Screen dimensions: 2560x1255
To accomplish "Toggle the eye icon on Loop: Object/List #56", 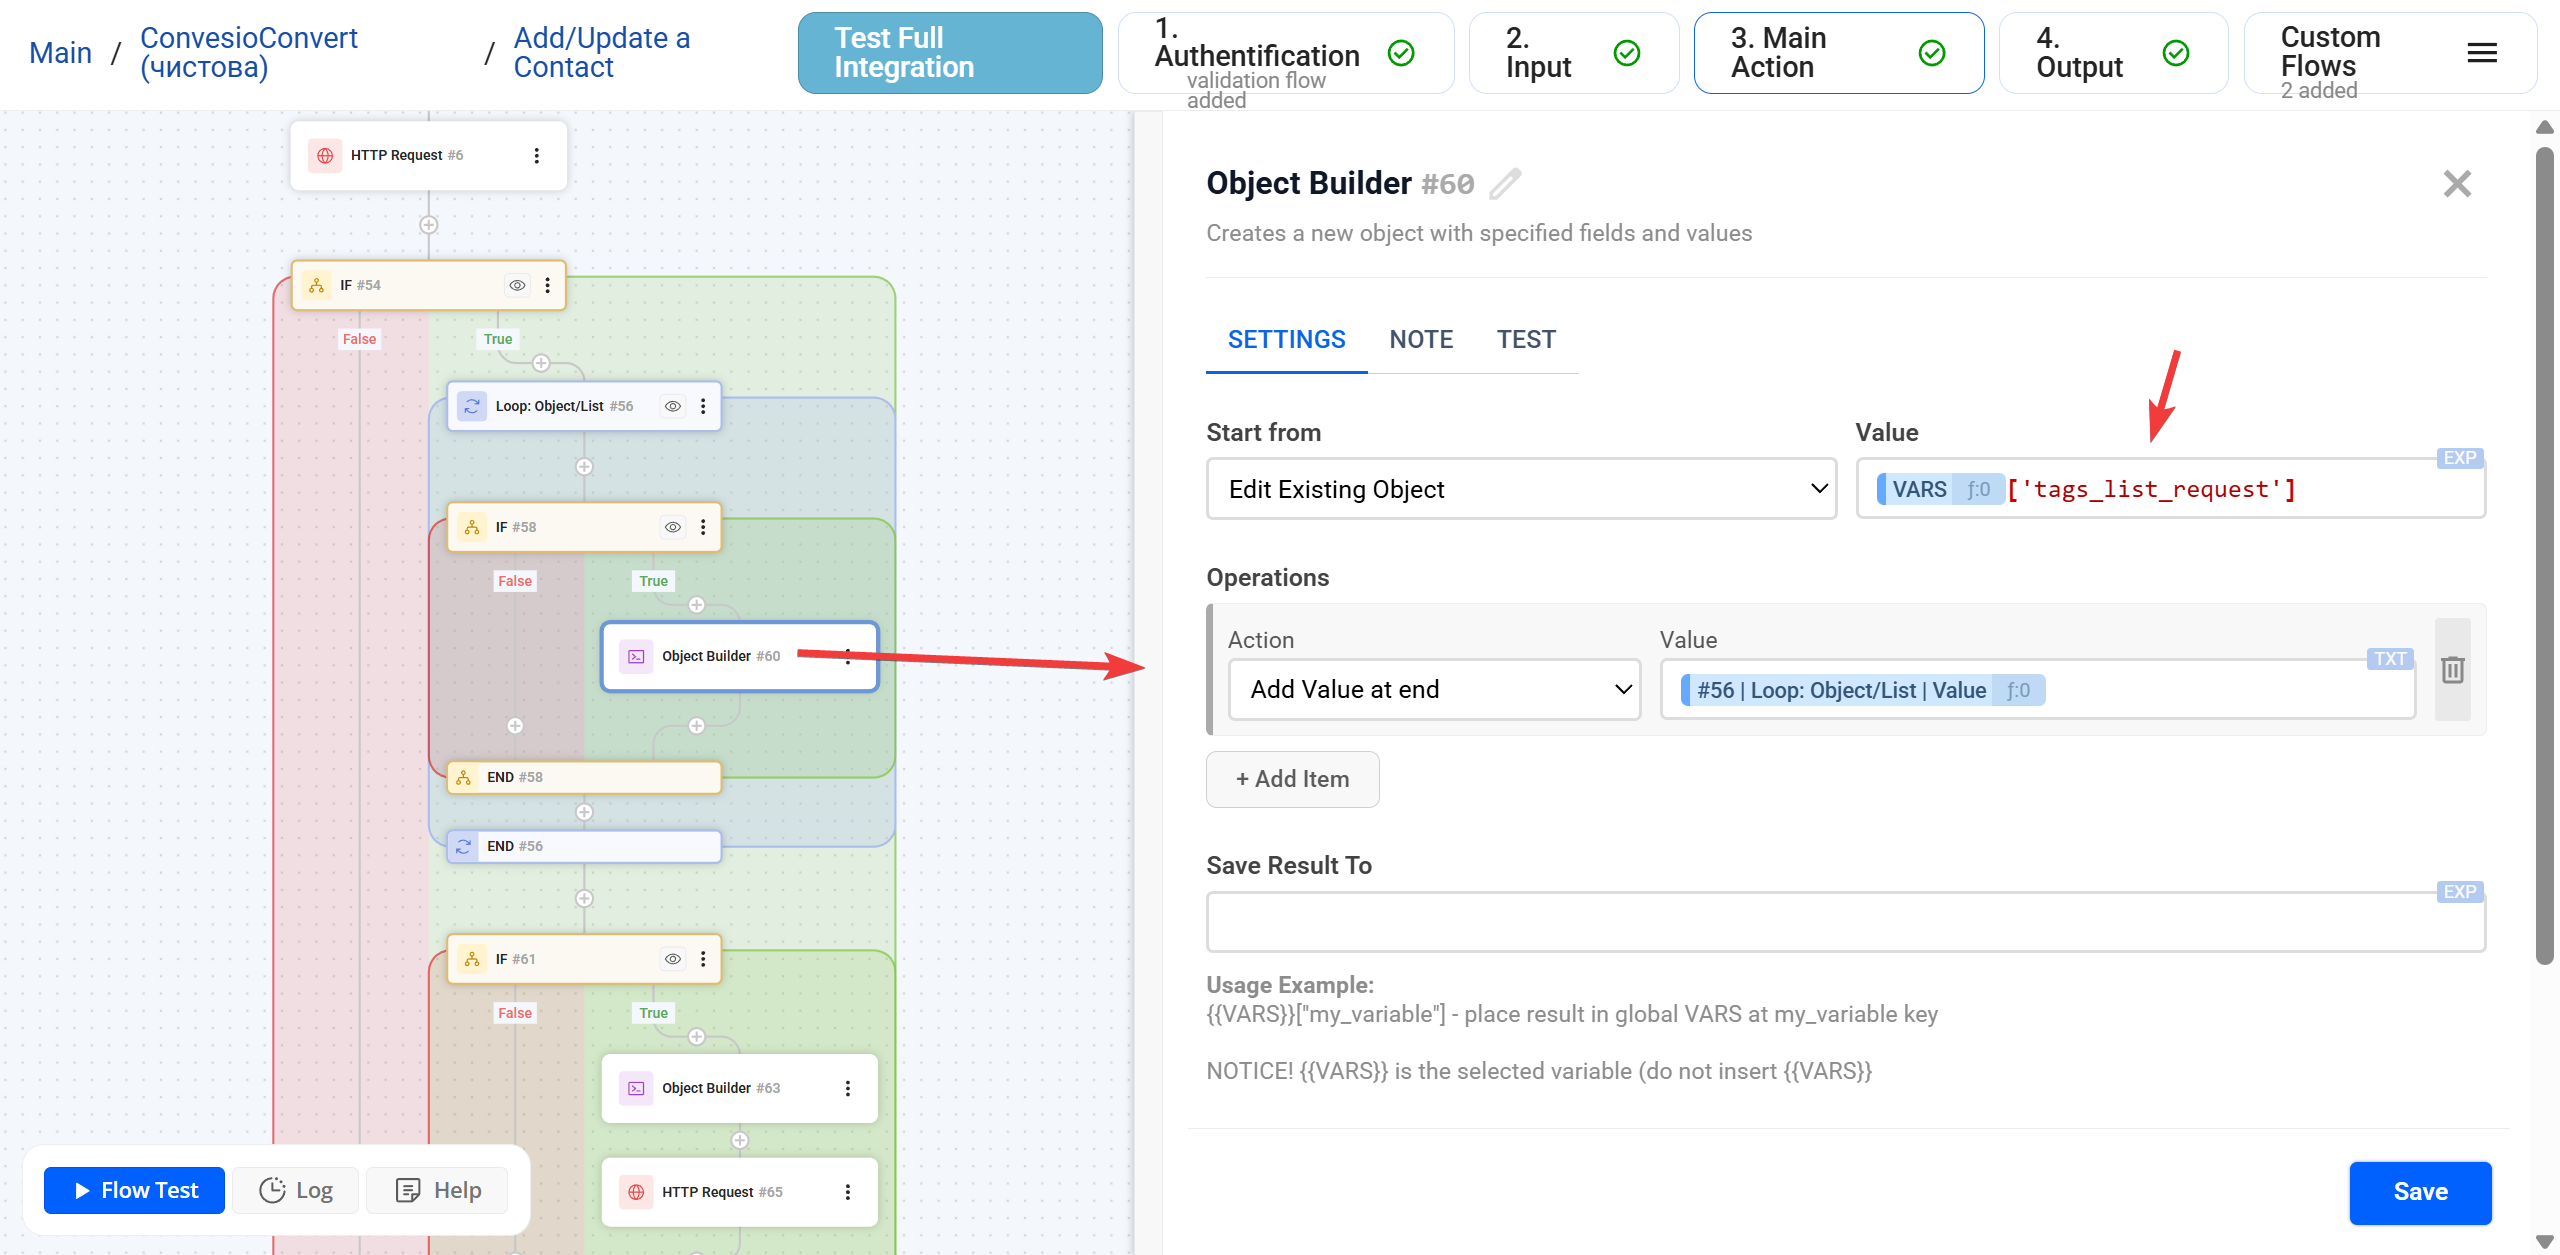I will 673,407.
